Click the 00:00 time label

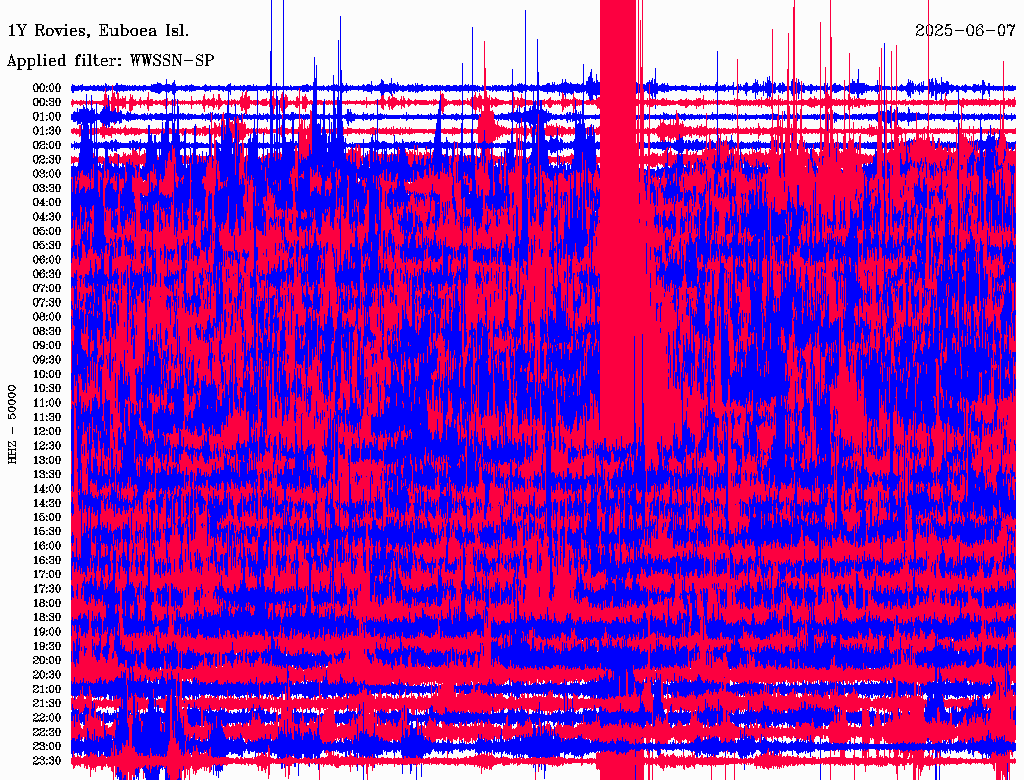[x=47, y=88]
